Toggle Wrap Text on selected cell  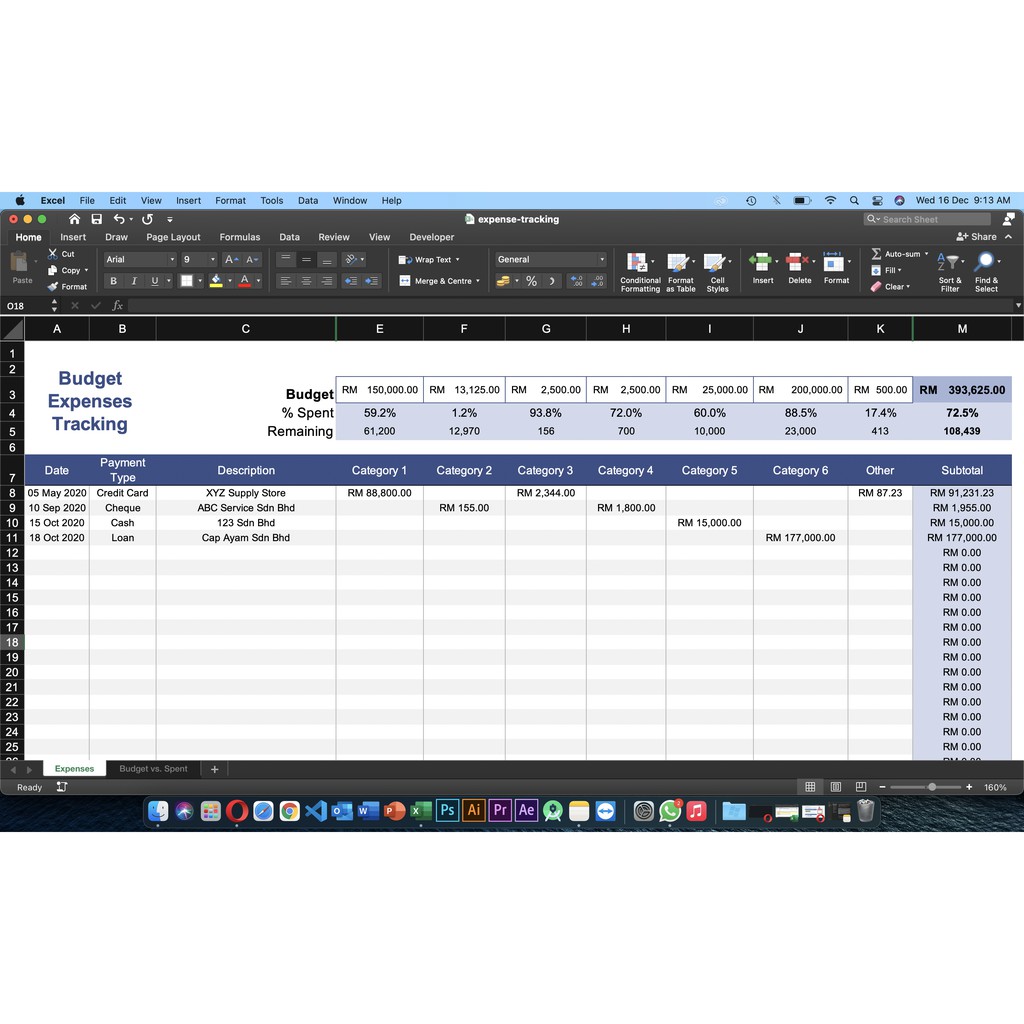coord(430,260)
